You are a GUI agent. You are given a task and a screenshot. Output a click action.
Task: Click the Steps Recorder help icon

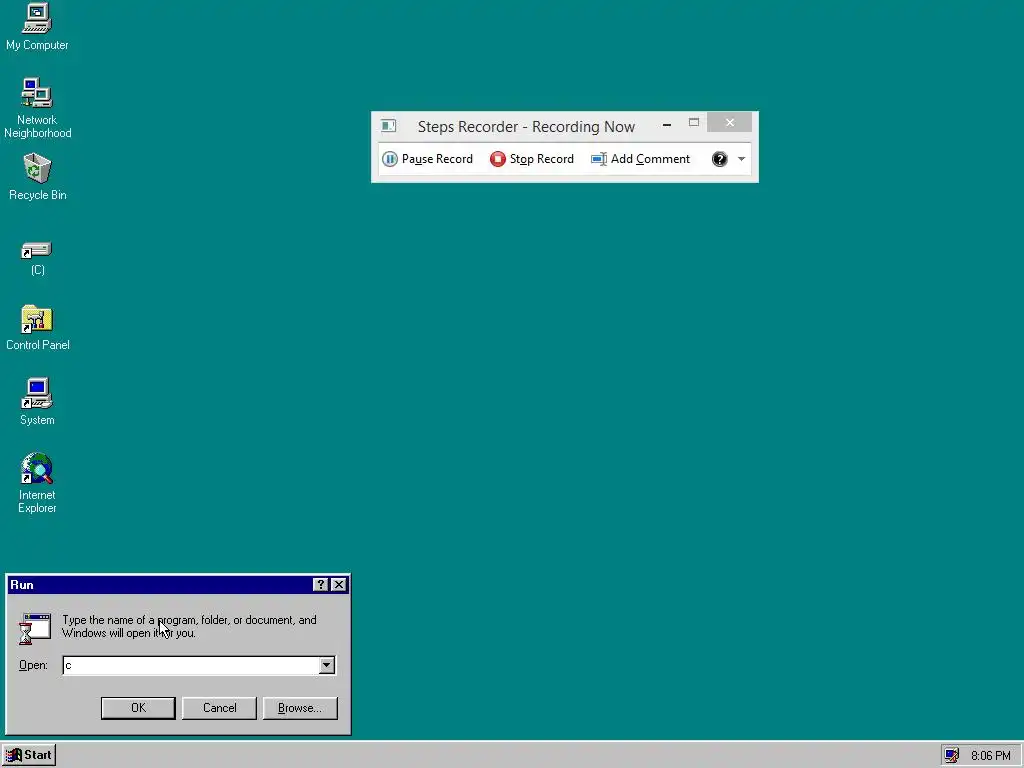(x=720, y=159)
